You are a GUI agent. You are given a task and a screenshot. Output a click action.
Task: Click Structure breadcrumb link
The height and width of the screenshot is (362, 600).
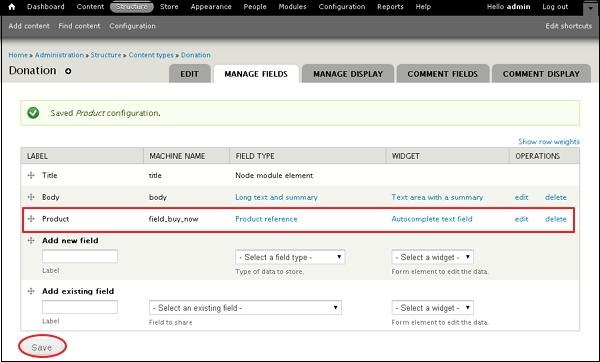pos(106,55)
